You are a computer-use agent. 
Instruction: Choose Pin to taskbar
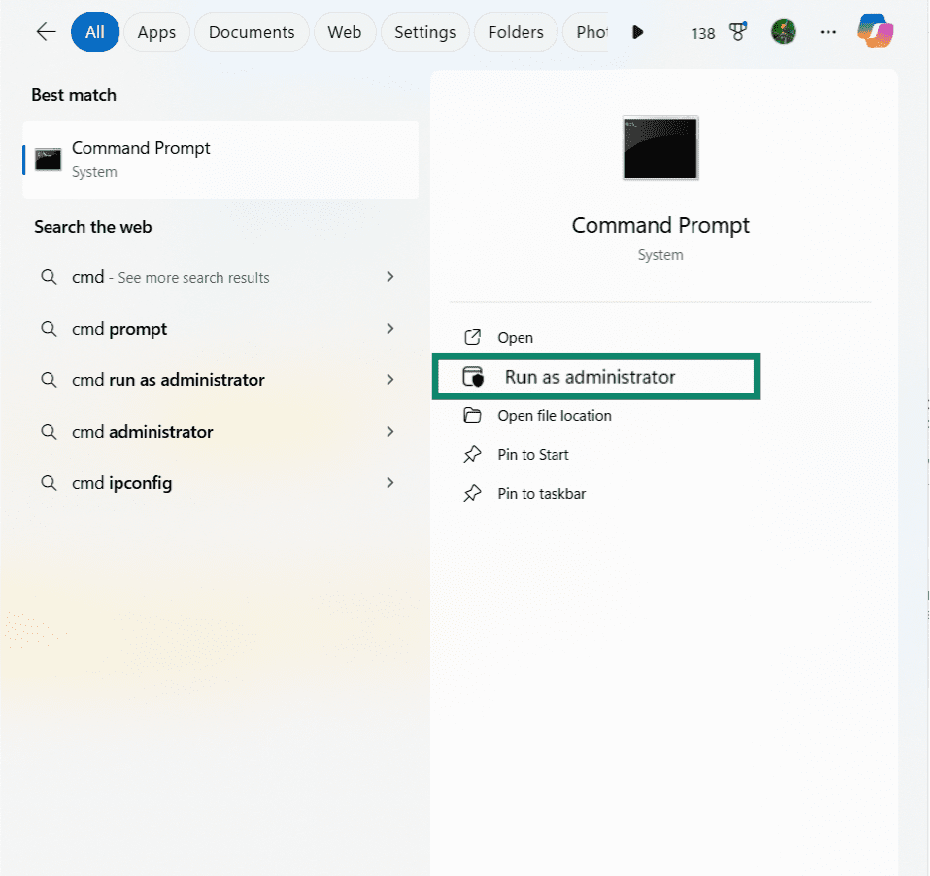pos(542,493)
